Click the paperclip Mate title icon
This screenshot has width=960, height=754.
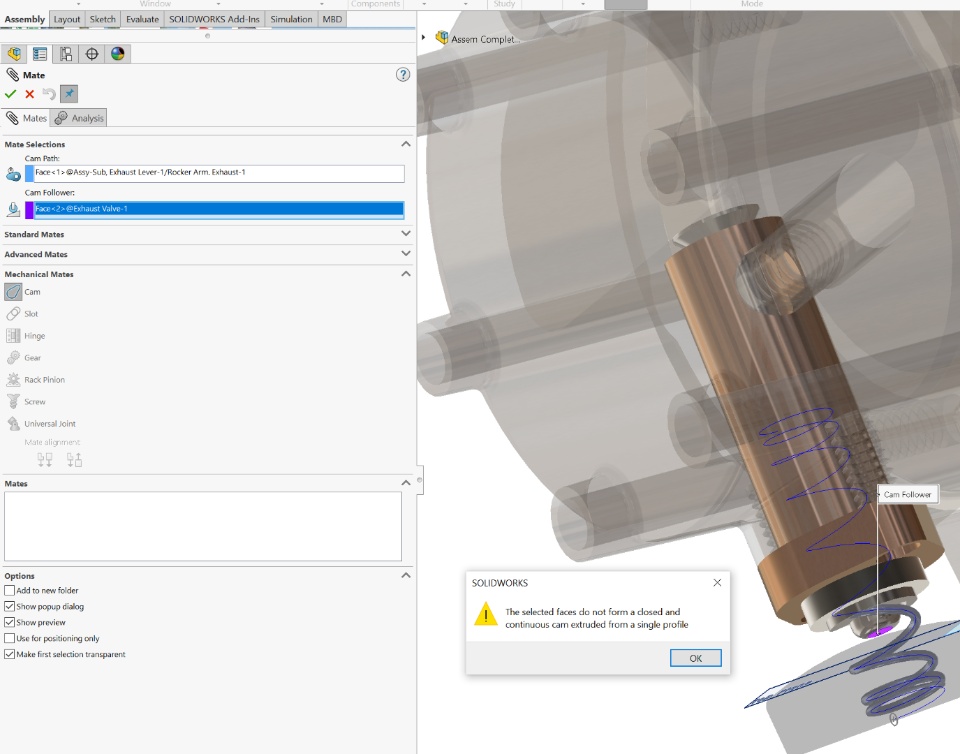point(12,75)
